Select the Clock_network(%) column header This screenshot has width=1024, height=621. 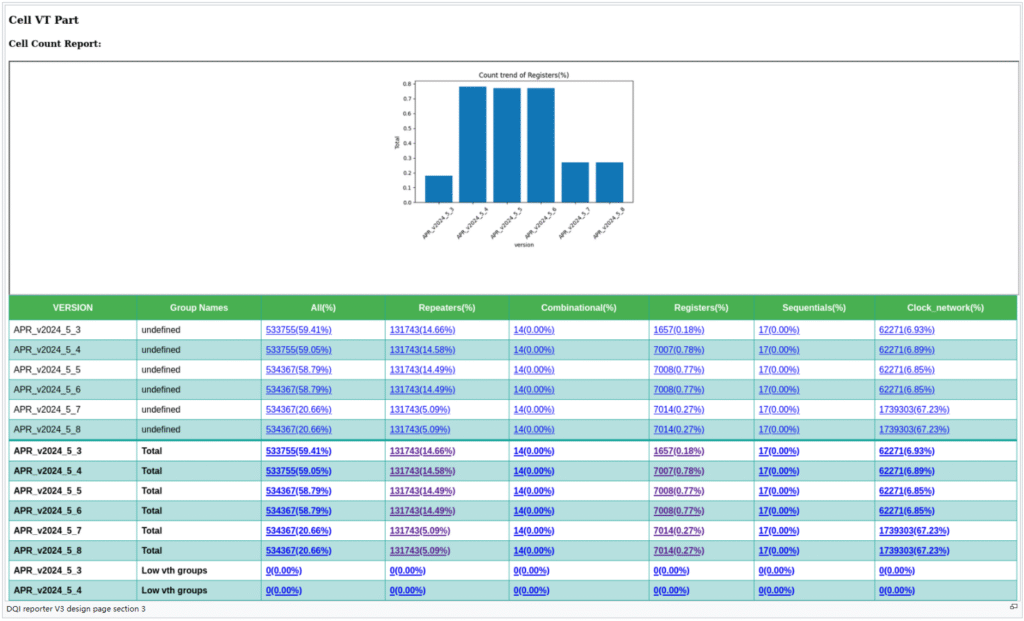point(945,308)
